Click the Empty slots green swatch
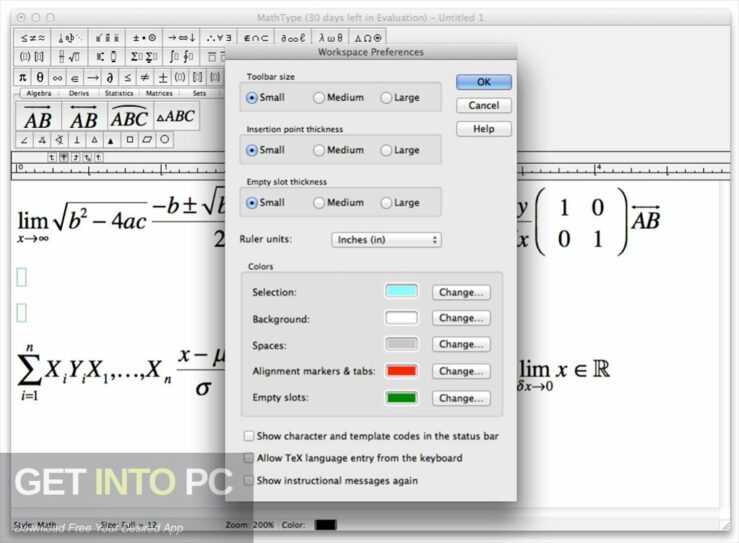739x543 pixels. pyautogui.click(x=402, y=398)
